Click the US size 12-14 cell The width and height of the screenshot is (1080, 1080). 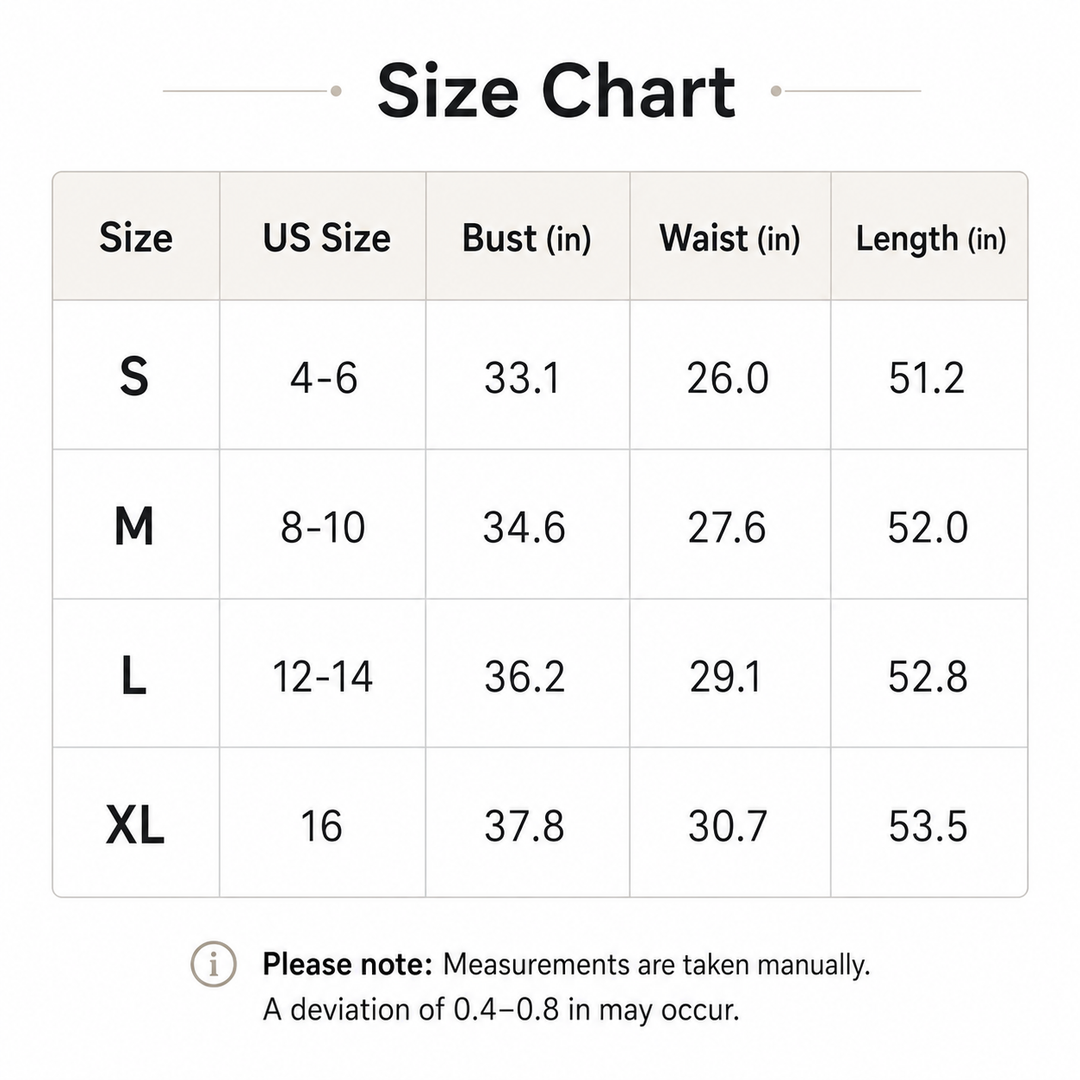click(322, 676)
